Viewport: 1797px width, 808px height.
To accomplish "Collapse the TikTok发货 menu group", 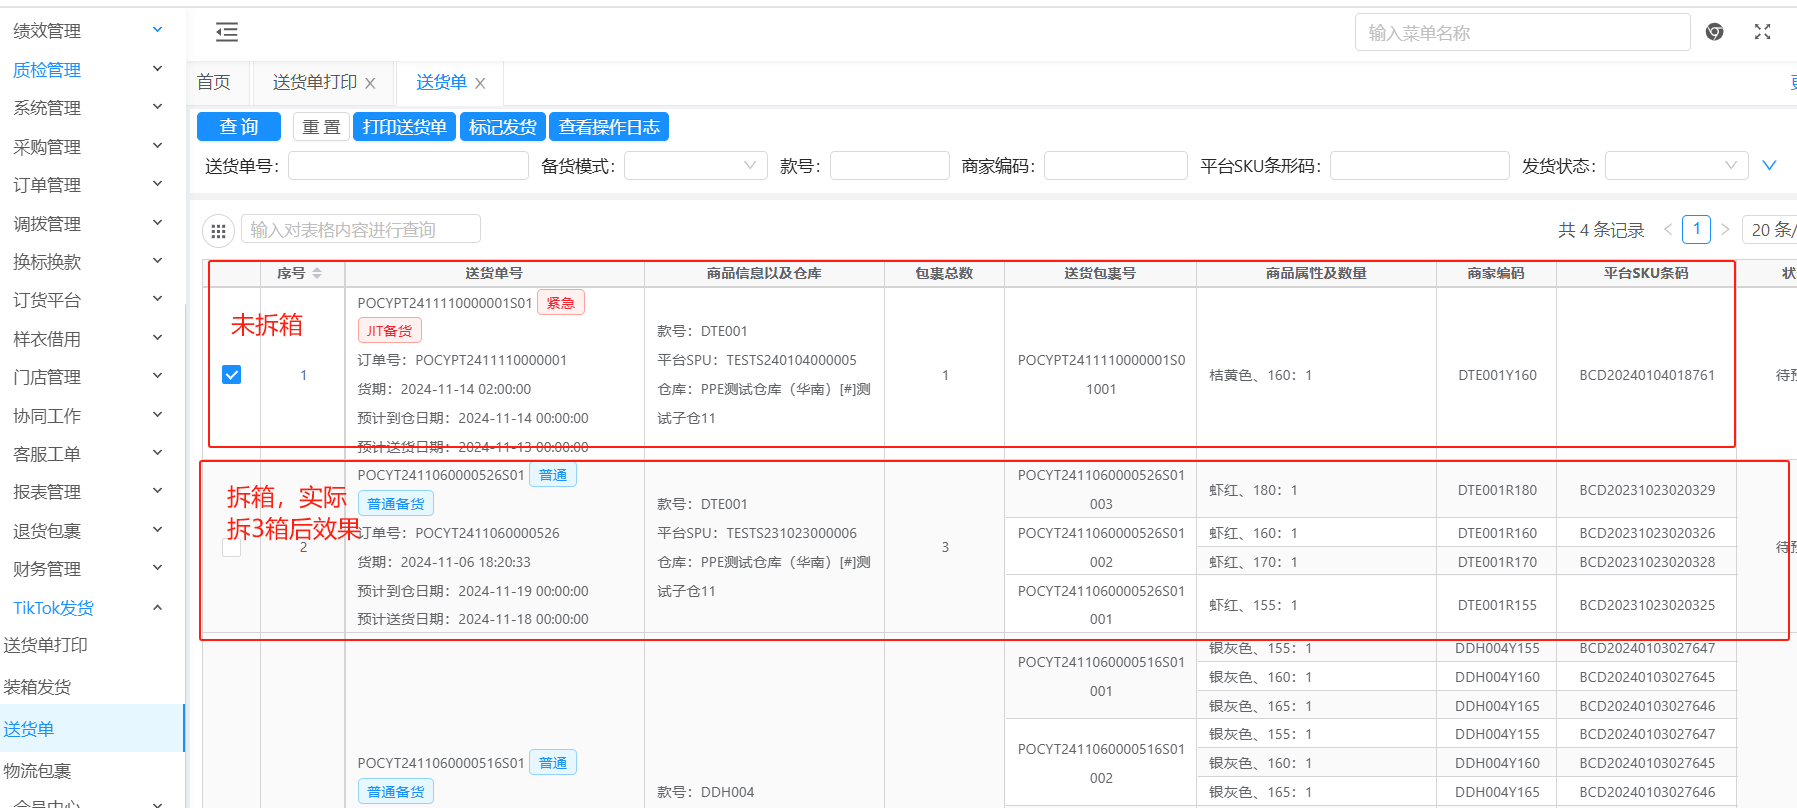I will coord(157,608).
